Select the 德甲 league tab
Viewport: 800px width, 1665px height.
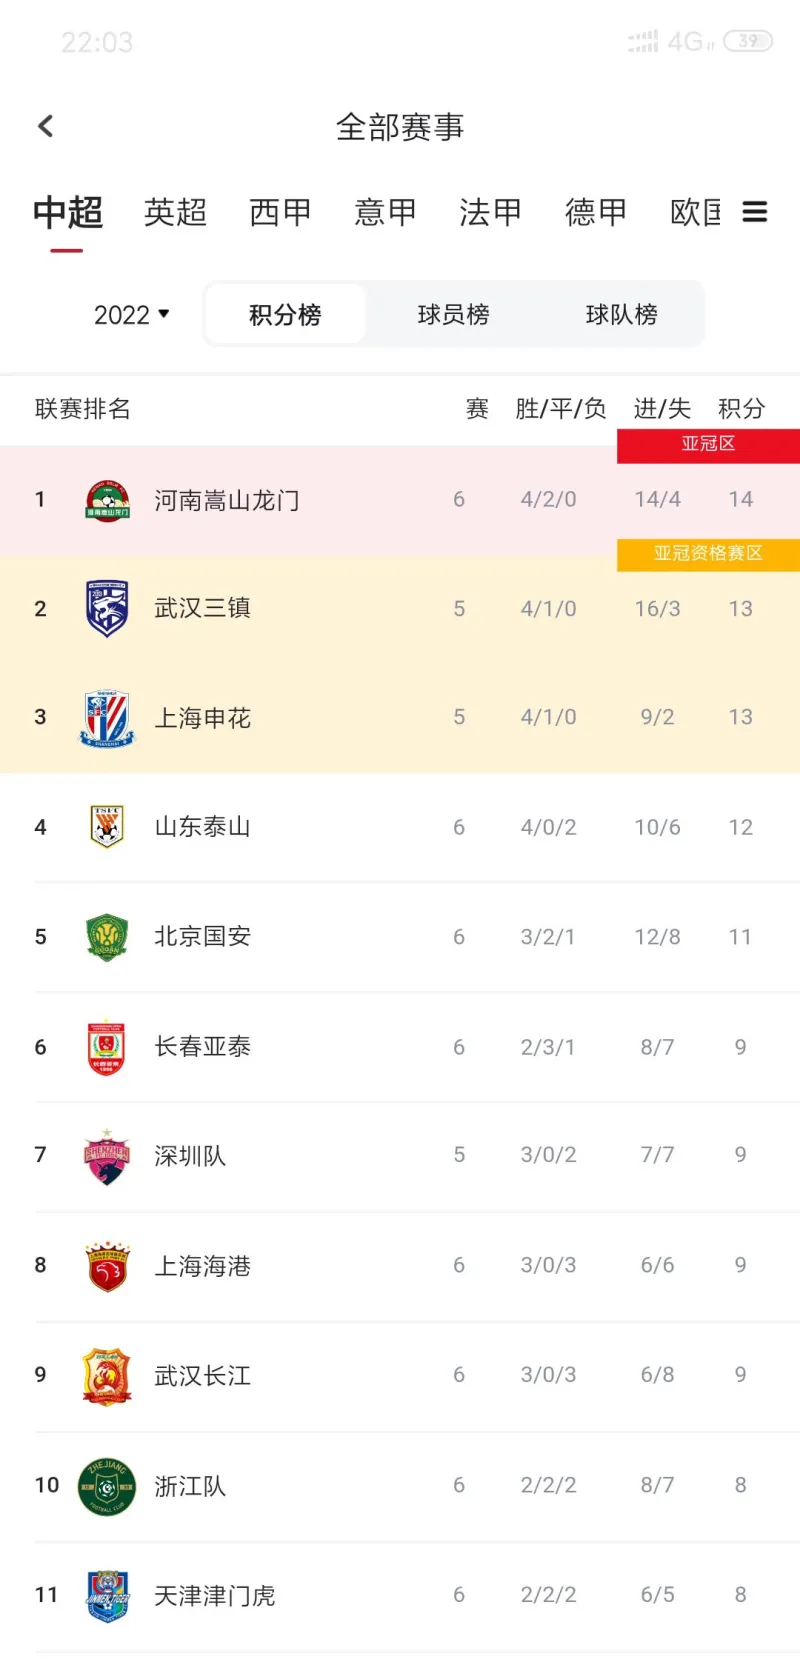click(x=596, y=212)
